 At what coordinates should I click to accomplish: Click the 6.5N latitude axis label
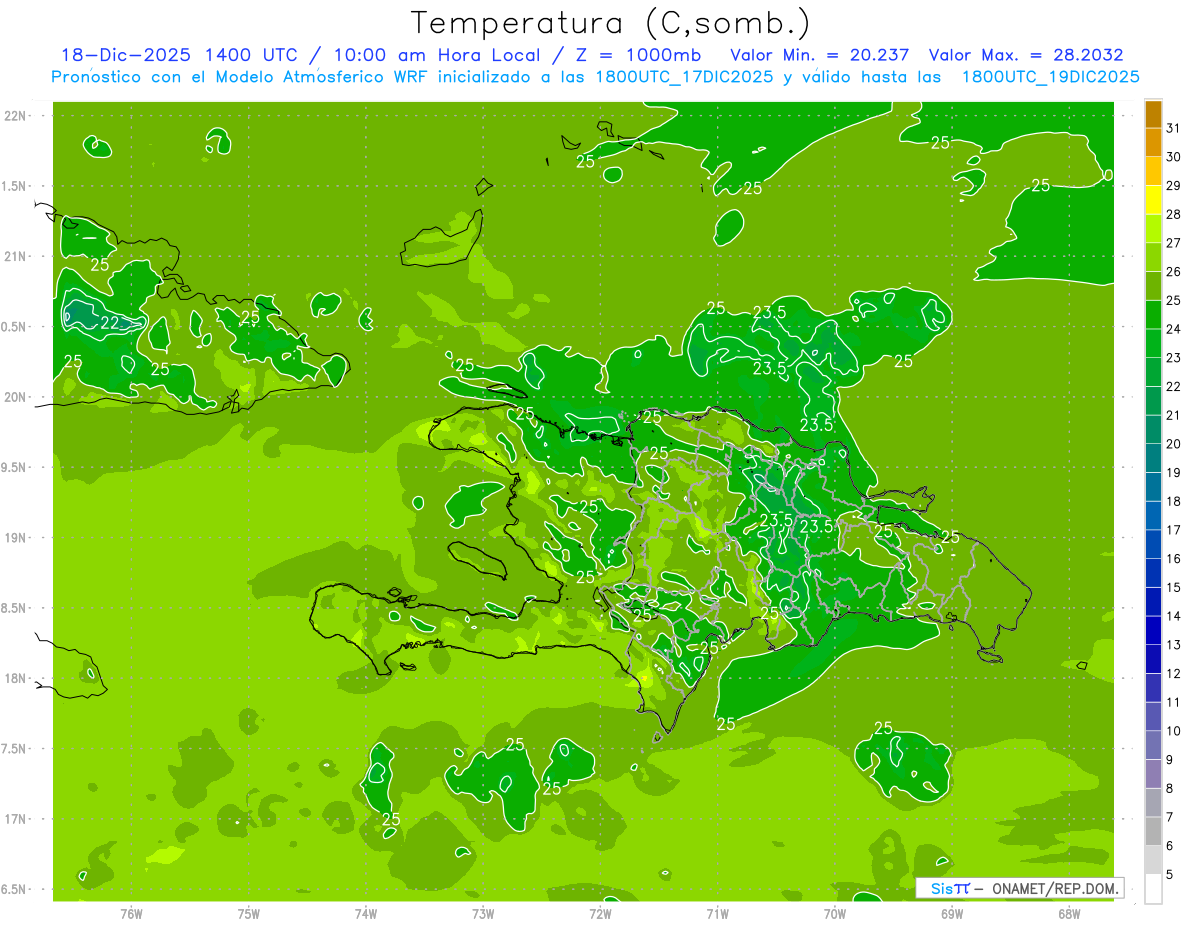click(15, 889)
